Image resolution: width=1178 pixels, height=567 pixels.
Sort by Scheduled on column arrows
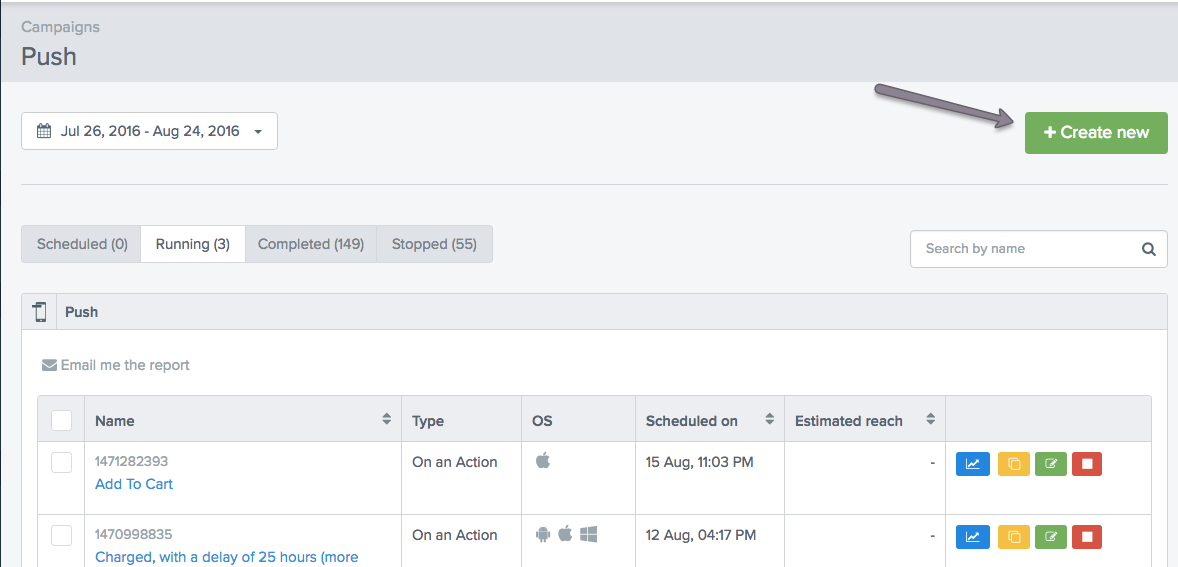(770, 419)
